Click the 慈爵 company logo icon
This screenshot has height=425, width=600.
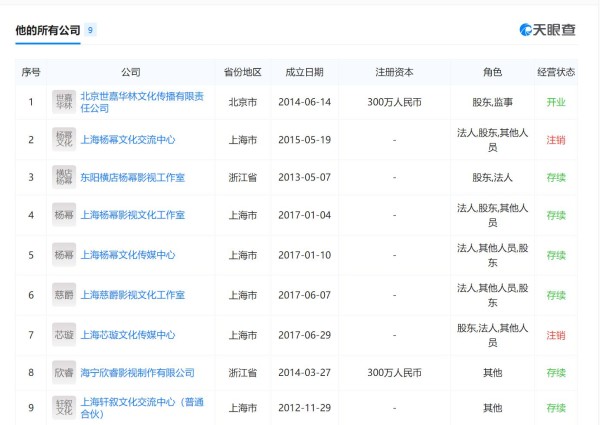64,295
